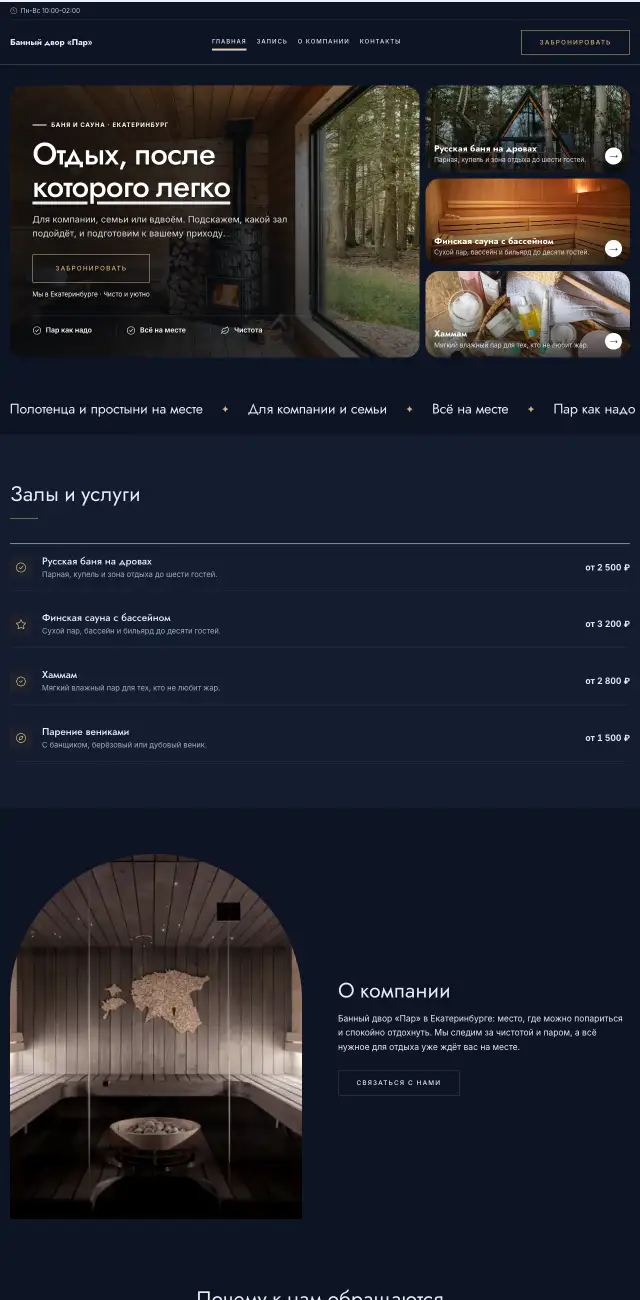Click the Мы в Екатеринбурге · Чисто и уютно note
This screenshot has height=1300, width=640.
pyautogui.click(x=91, y=295)
